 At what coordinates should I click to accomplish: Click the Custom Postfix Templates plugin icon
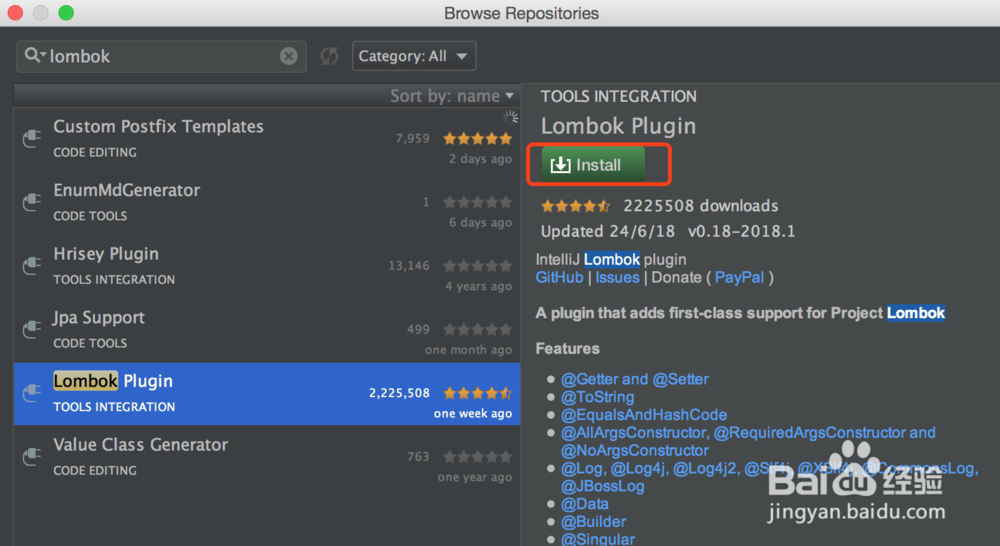click(31, 138)
